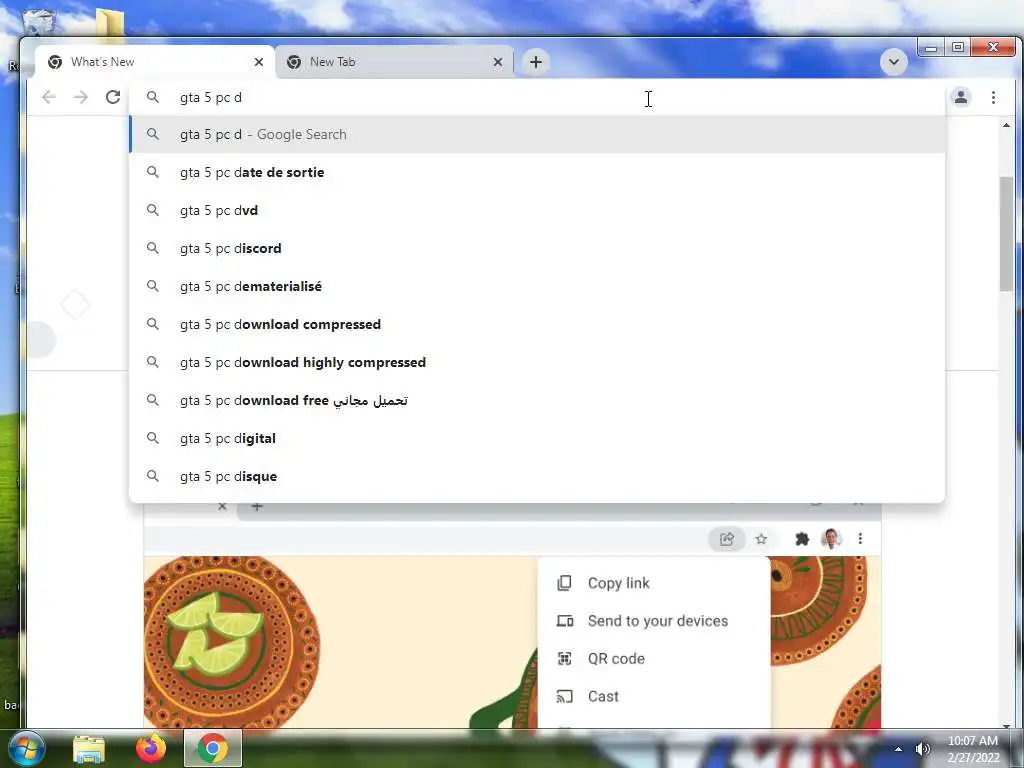The image size is (1024, 768).
Task: Click the bookmark star in the illustration
Action: point(761,539)
